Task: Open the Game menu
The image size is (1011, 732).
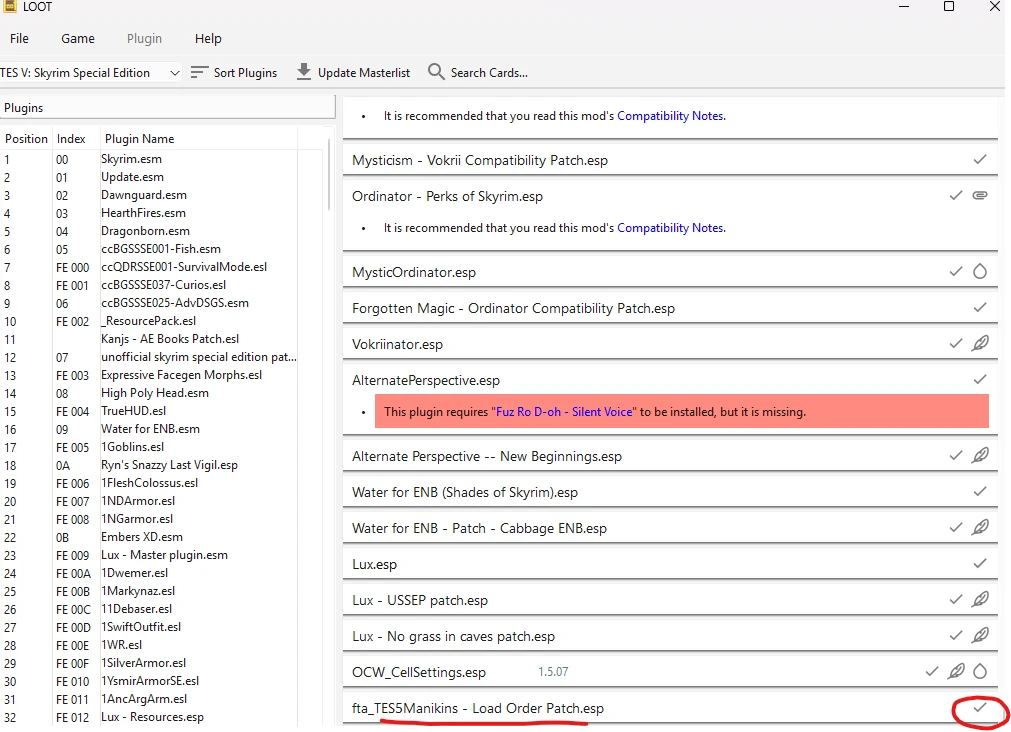Action: pyautogui.click(x=78, y=38)
